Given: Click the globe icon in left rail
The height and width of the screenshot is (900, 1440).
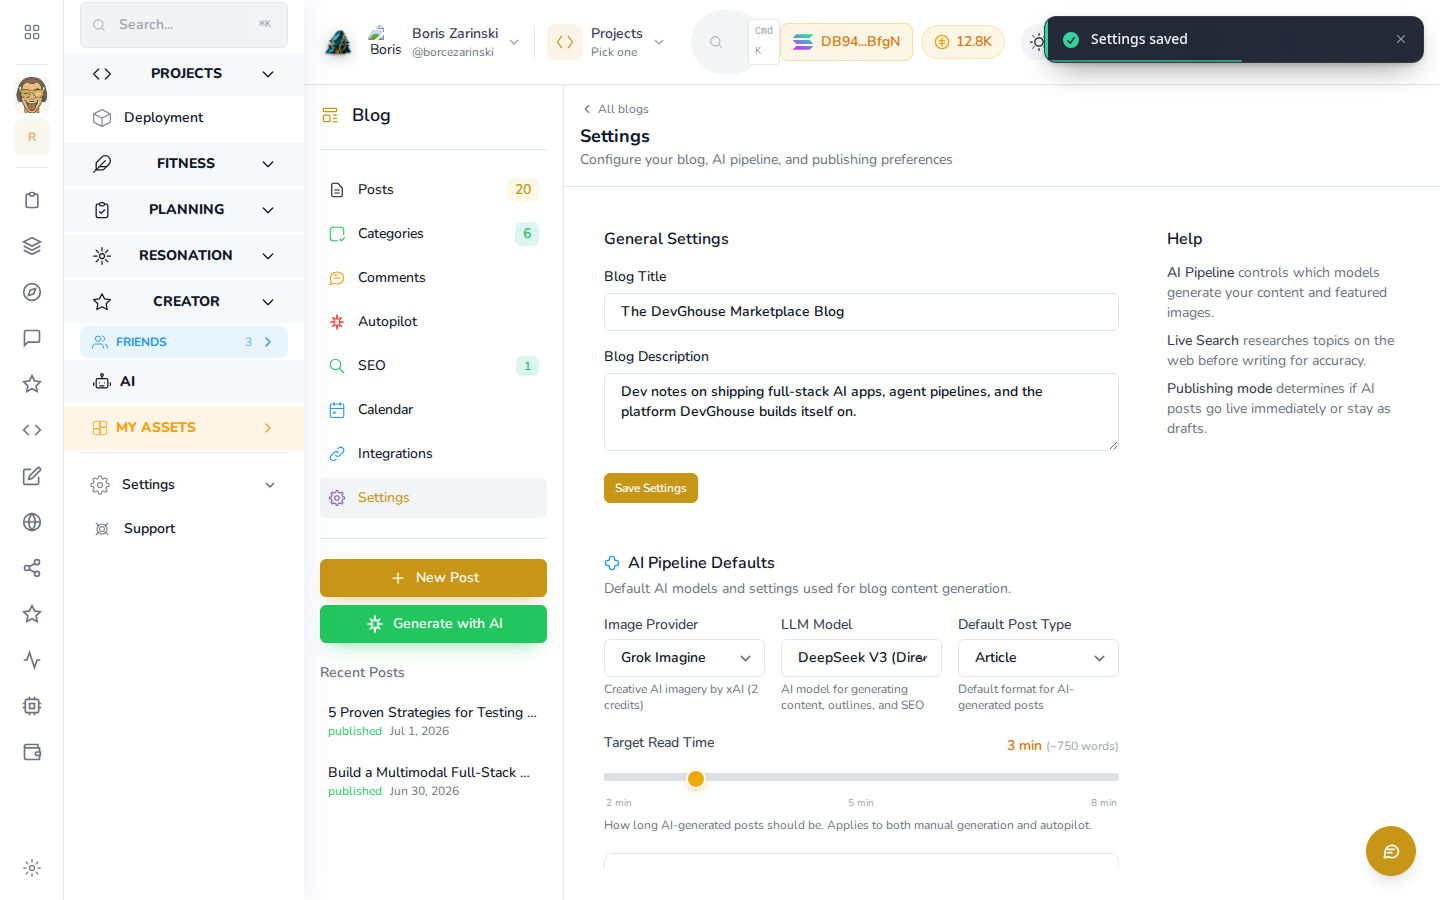Looking at the screenshot, I should 32,522.
